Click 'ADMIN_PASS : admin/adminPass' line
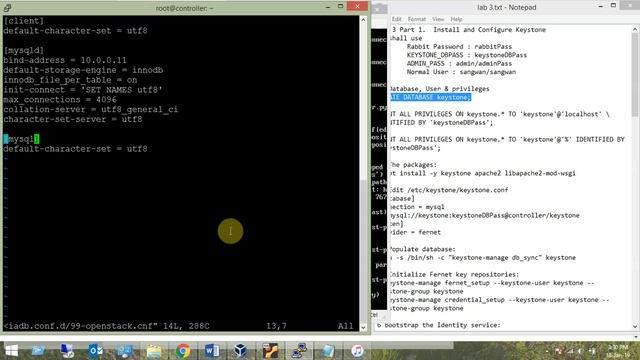The width and height of the screenshot is (640, 360). tap(459, 64)
